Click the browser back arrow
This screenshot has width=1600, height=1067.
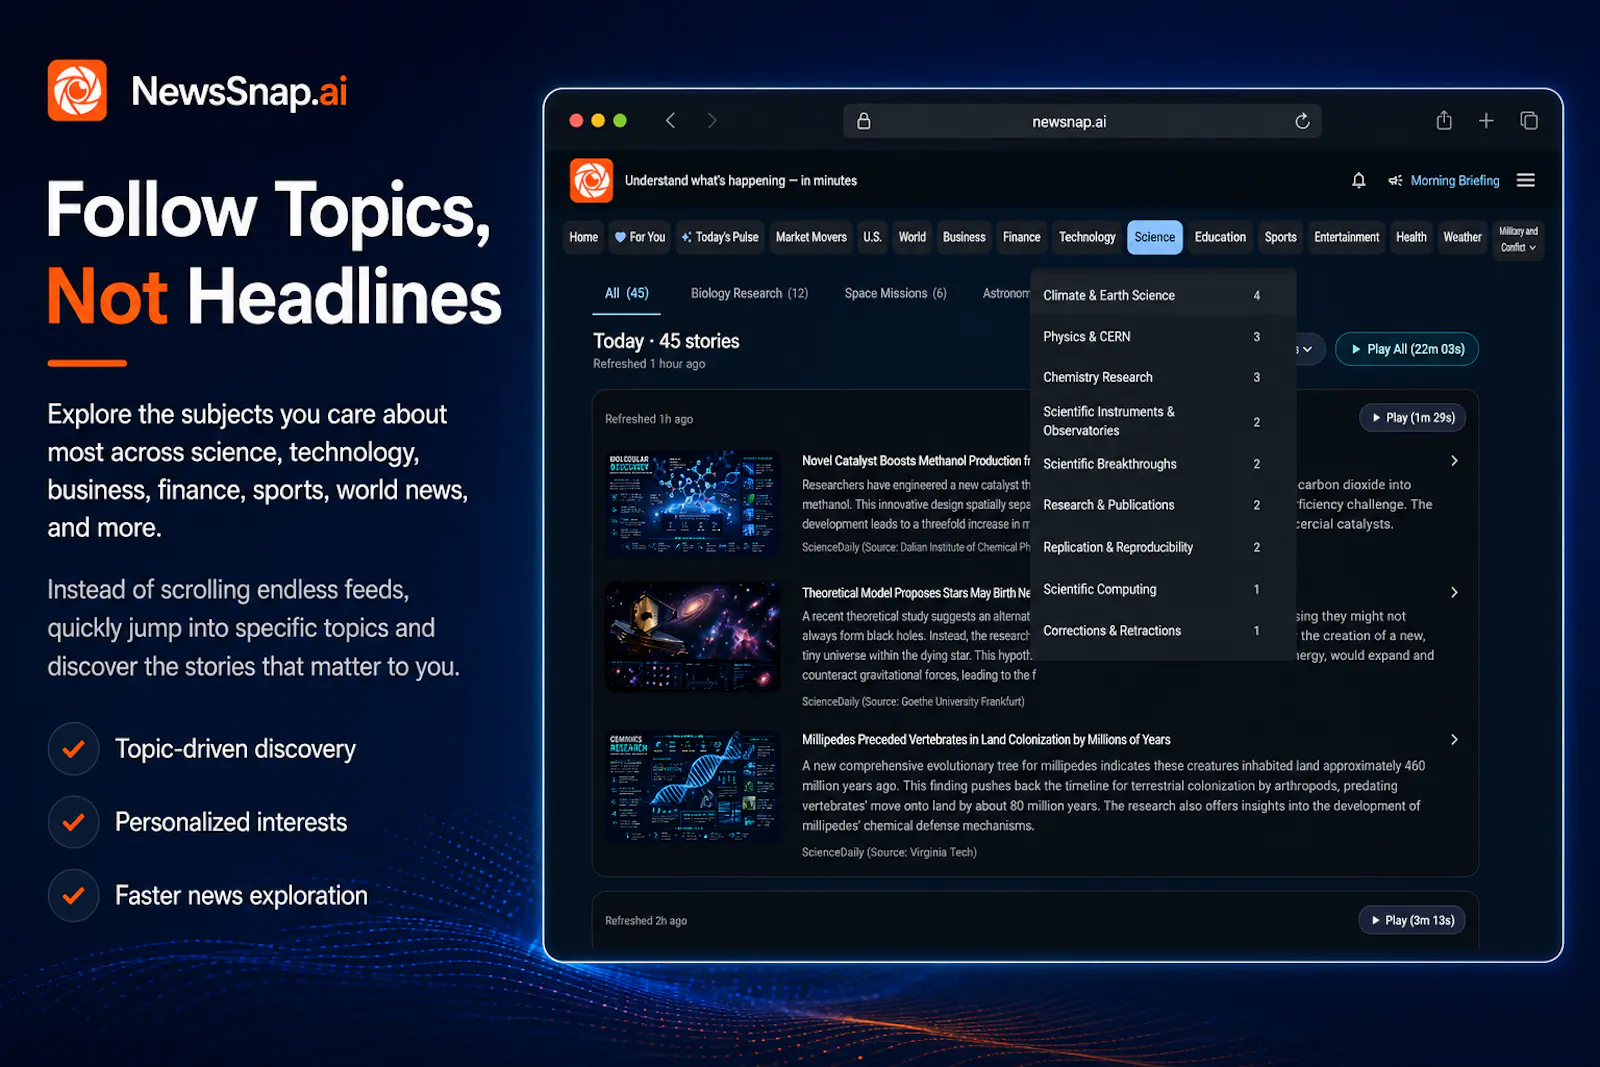pos(670,121)
